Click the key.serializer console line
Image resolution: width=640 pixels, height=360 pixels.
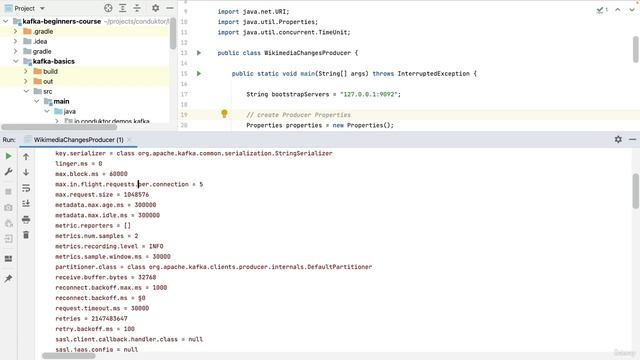(194, 153)
